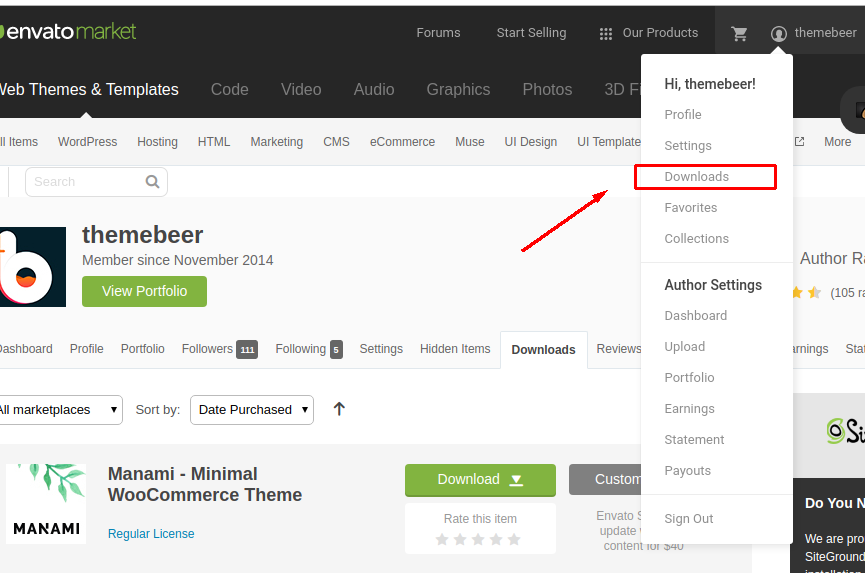Viewport: 865px width, 573px height.
Task: Switch to the Followers tab
Action: click(207, 349)
